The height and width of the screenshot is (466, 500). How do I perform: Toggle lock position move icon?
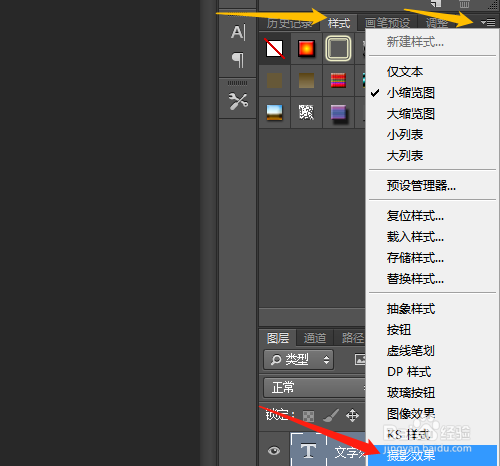click(352, 416)
